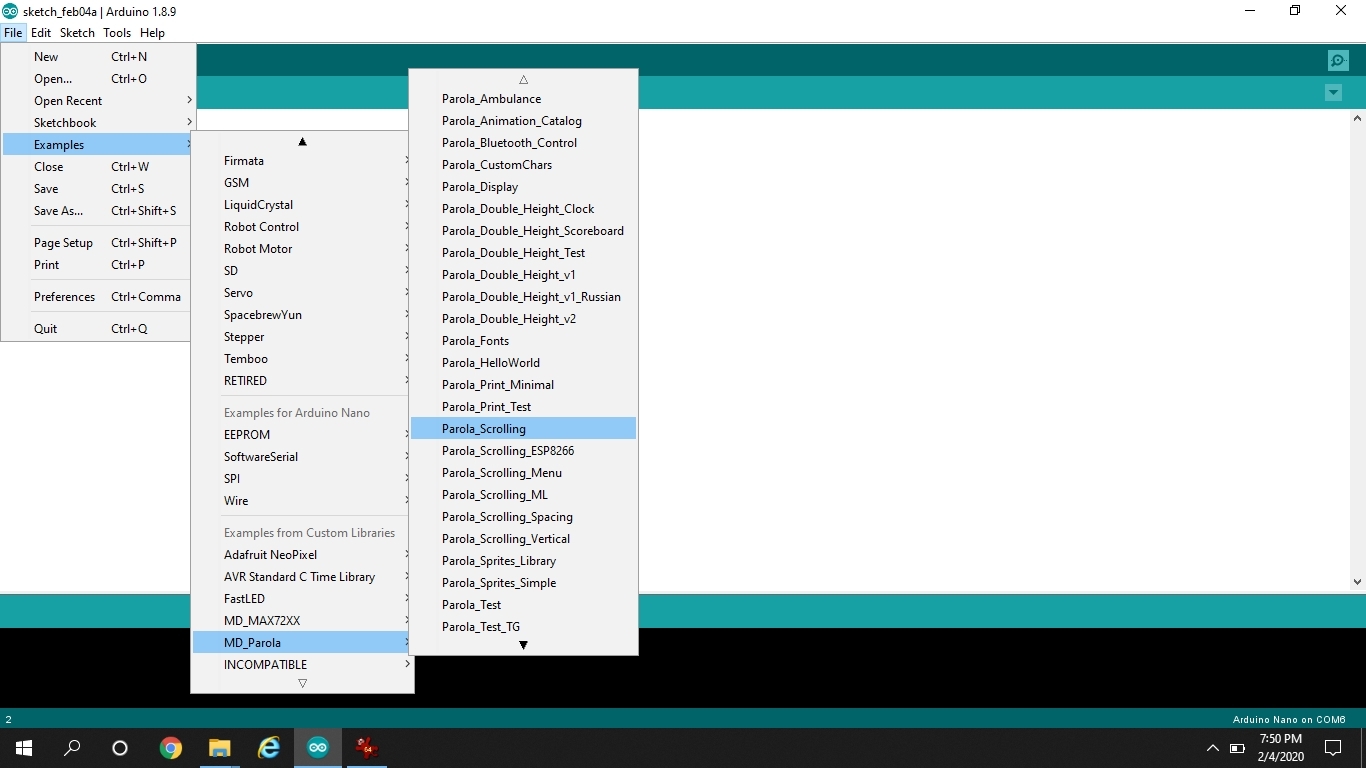The height and width of the screenshot is (768, 1366).
Task: Expand the LiquidCrystal examples submenu
Action: (x=302, y=205)
